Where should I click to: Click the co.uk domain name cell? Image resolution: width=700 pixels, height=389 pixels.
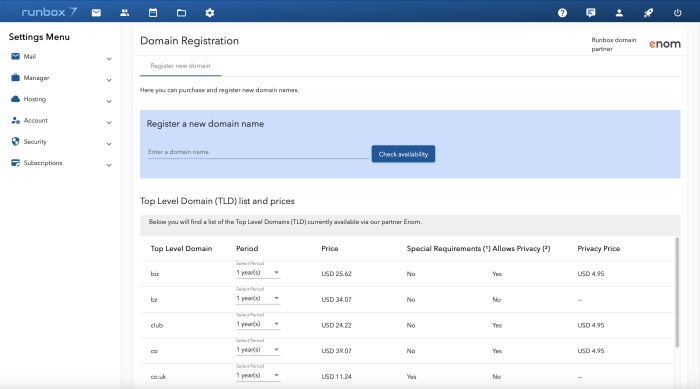pyautogui.click(x=158, y=376)
